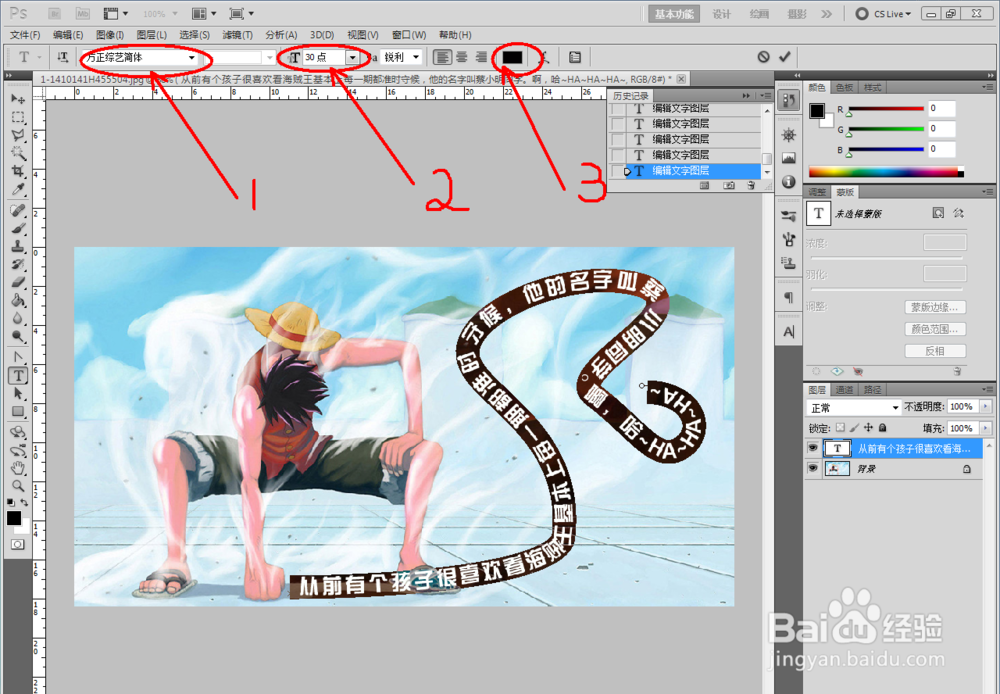This screenshot has height=694, width=1000.
Task: Open the 滤镜(T) menu
Action: coord(237,35)
